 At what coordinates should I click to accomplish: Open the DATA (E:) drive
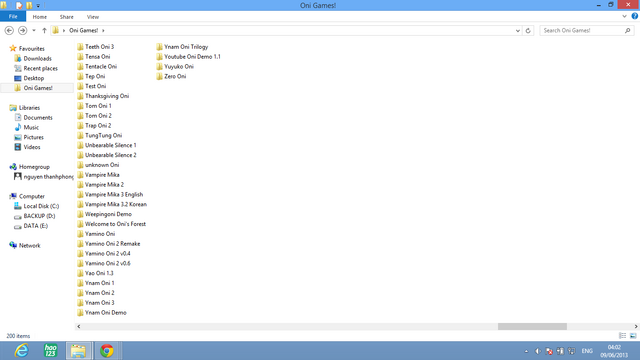36,226
